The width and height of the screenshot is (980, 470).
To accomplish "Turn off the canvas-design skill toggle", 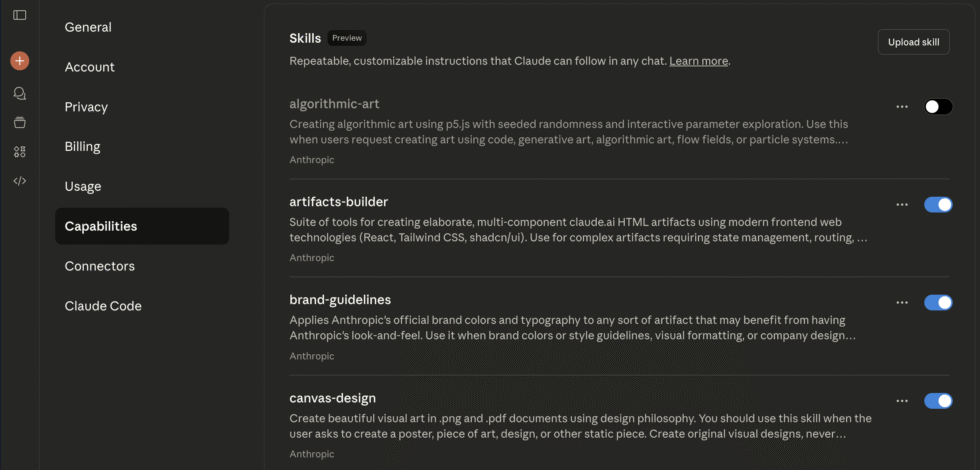I will (938, 401).
